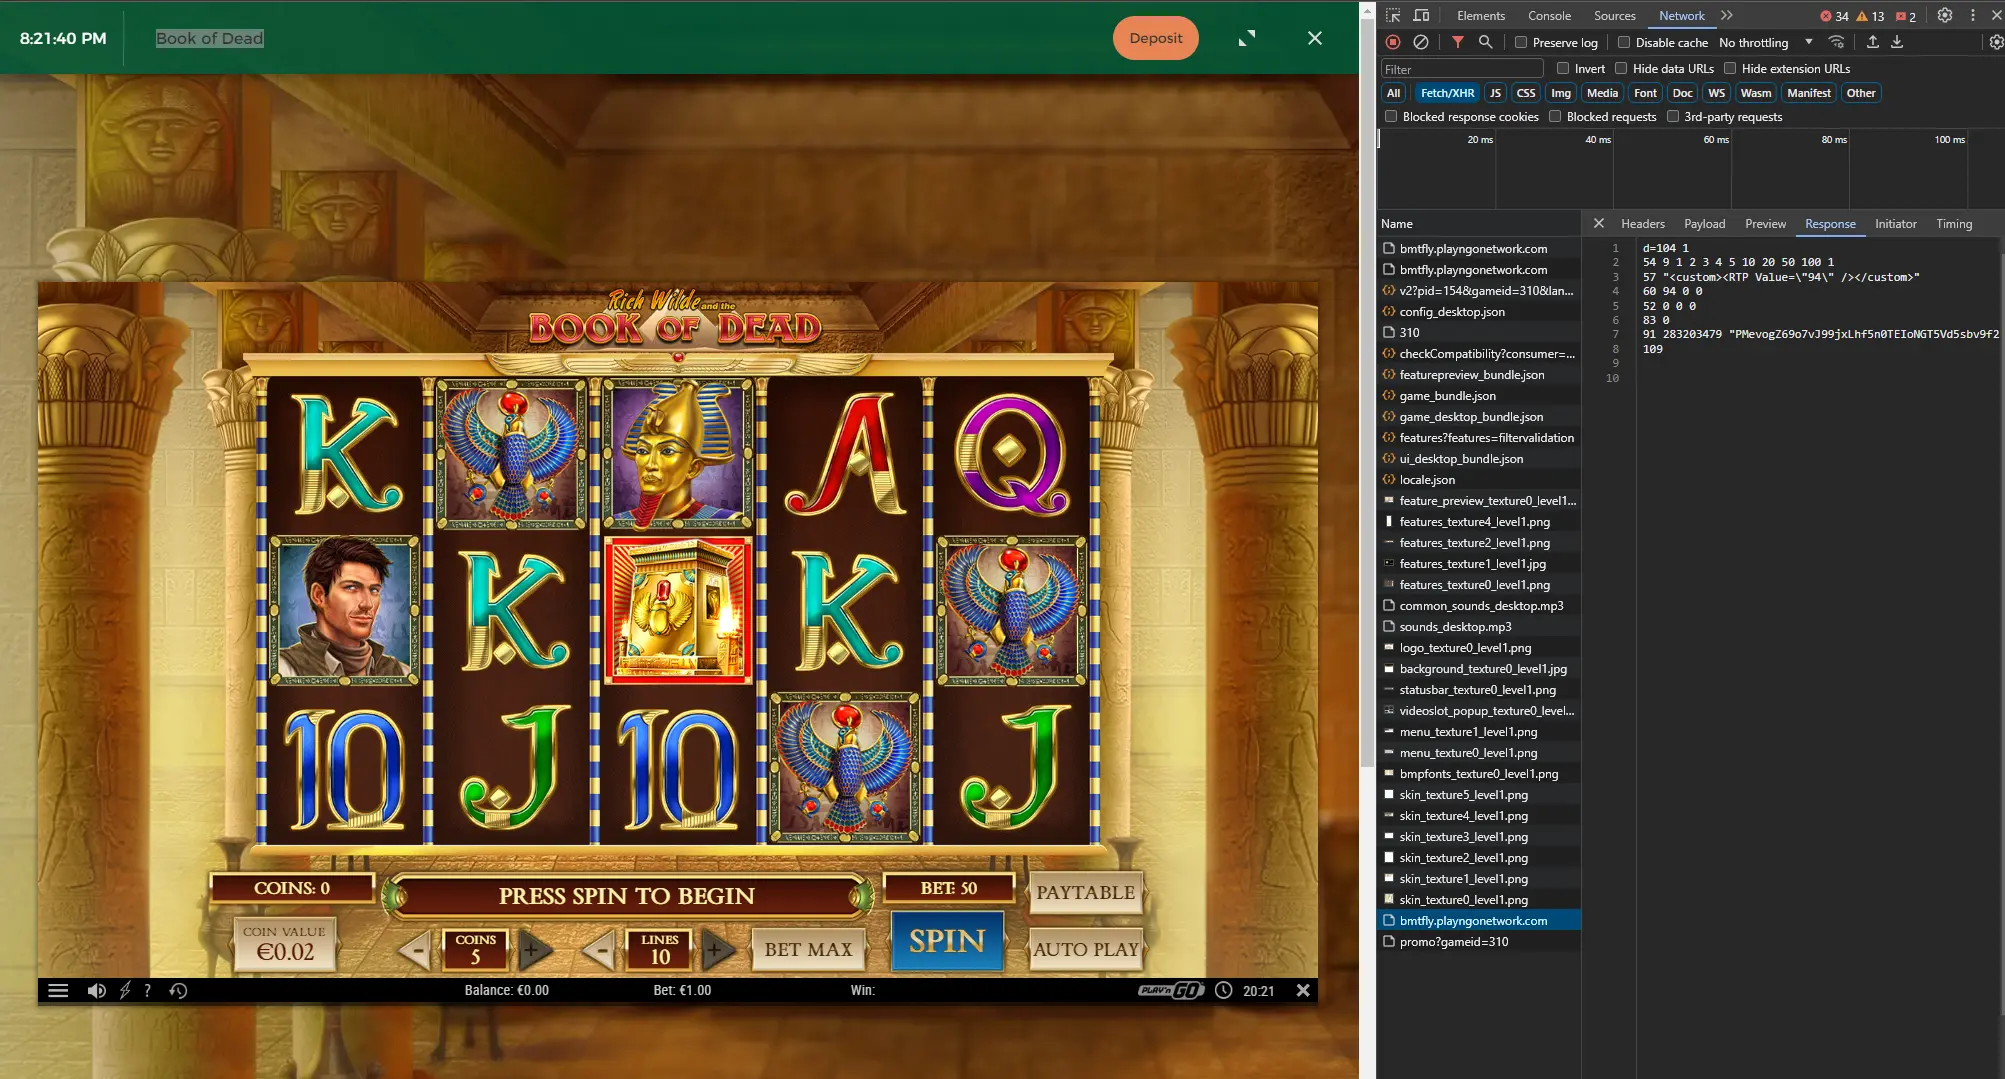Screen dimensions: 2005x1079
Task: Close the game via bottom-bar X icon
Action: [x=1303, y=990]
